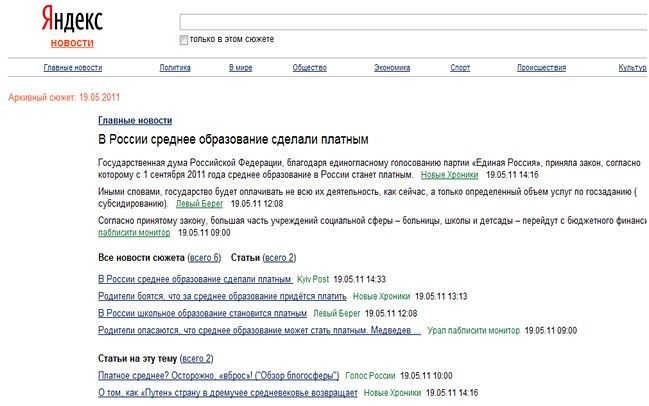The width and height of the screenshot is (649, 406).
Task: Open 'В России школьное образование становится платным'
Action: point(202,313)
